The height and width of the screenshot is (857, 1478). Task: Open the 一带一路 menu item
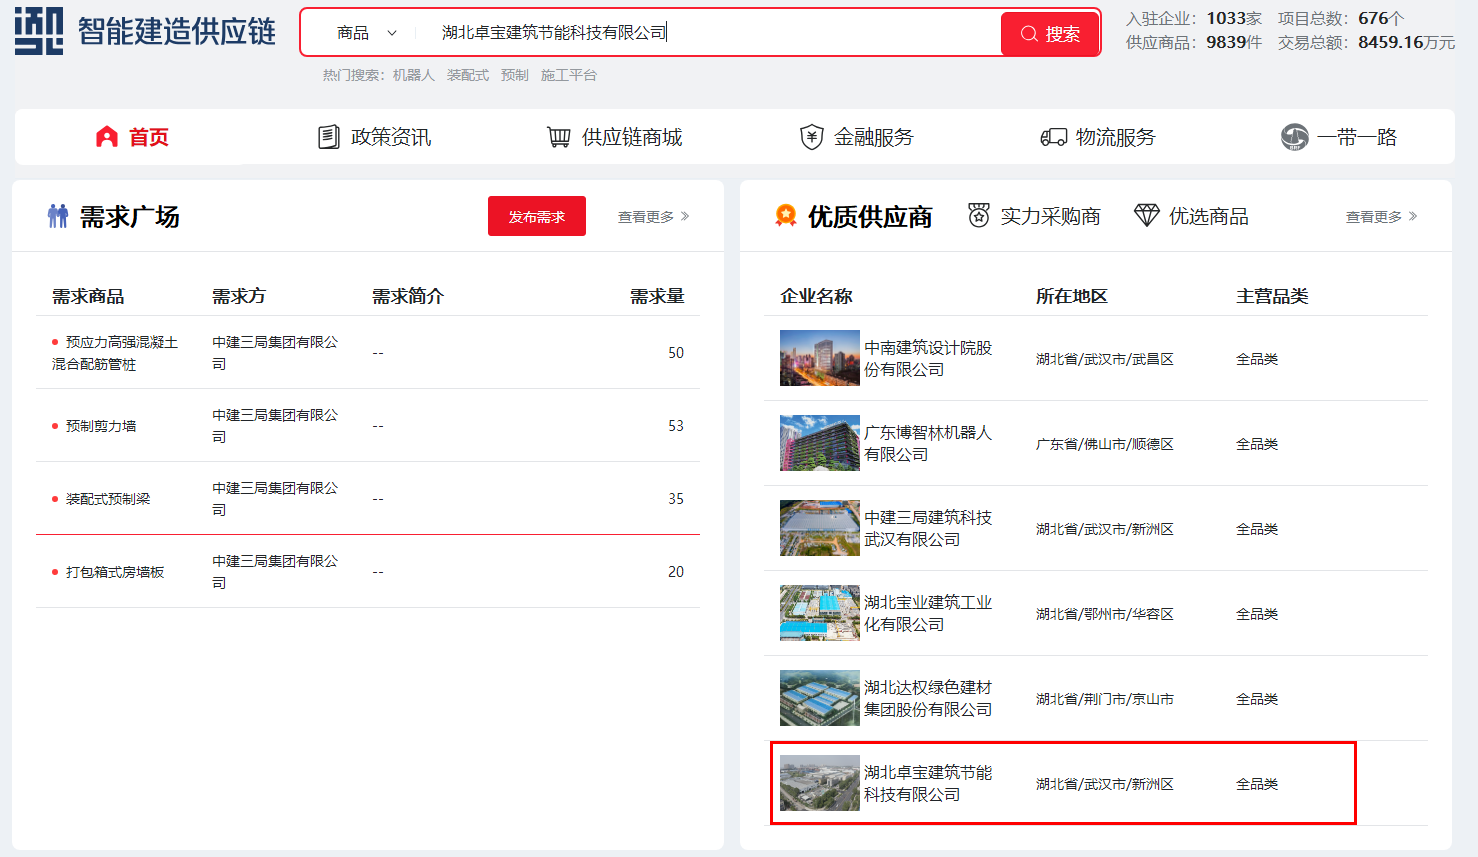tap(1339, 137)
